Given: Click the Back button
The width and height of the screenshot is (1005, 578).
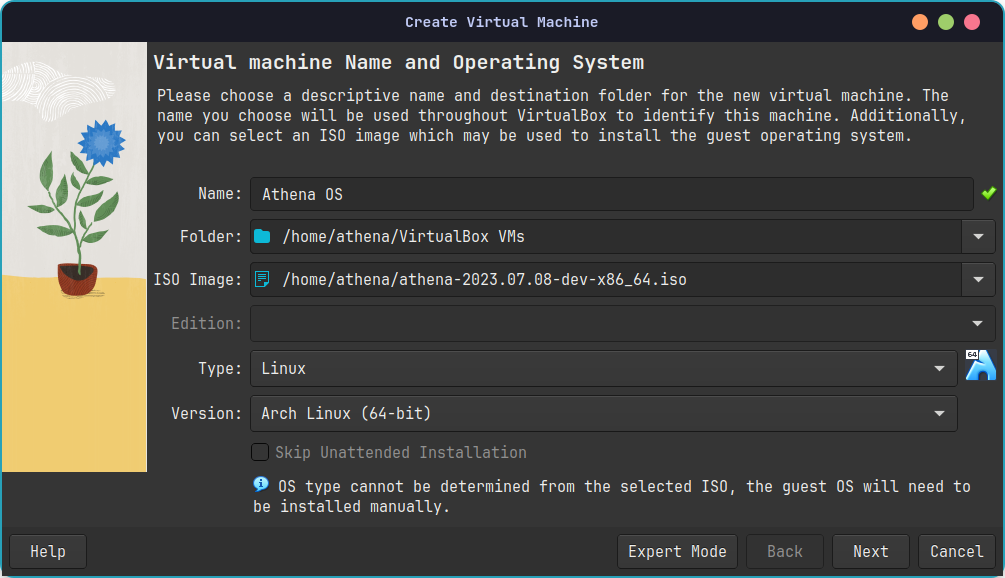Looking at the screenshot, I should 784,551.
